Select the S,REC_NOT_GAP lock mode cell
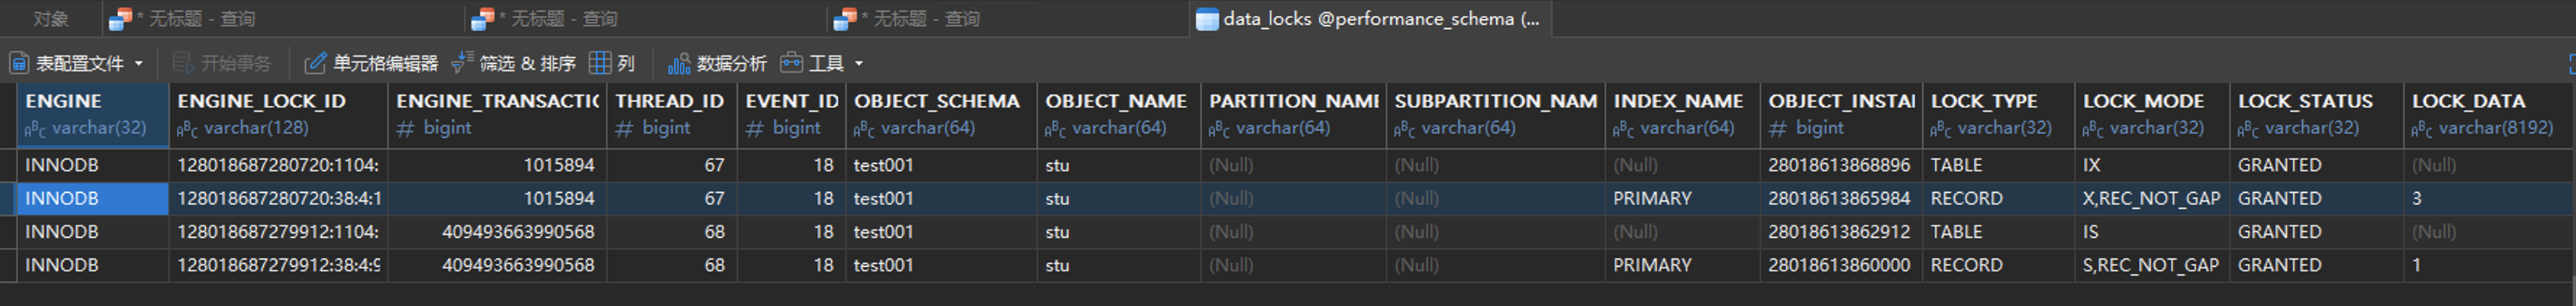This screenshot has width=2576, height=306. 2150,265
